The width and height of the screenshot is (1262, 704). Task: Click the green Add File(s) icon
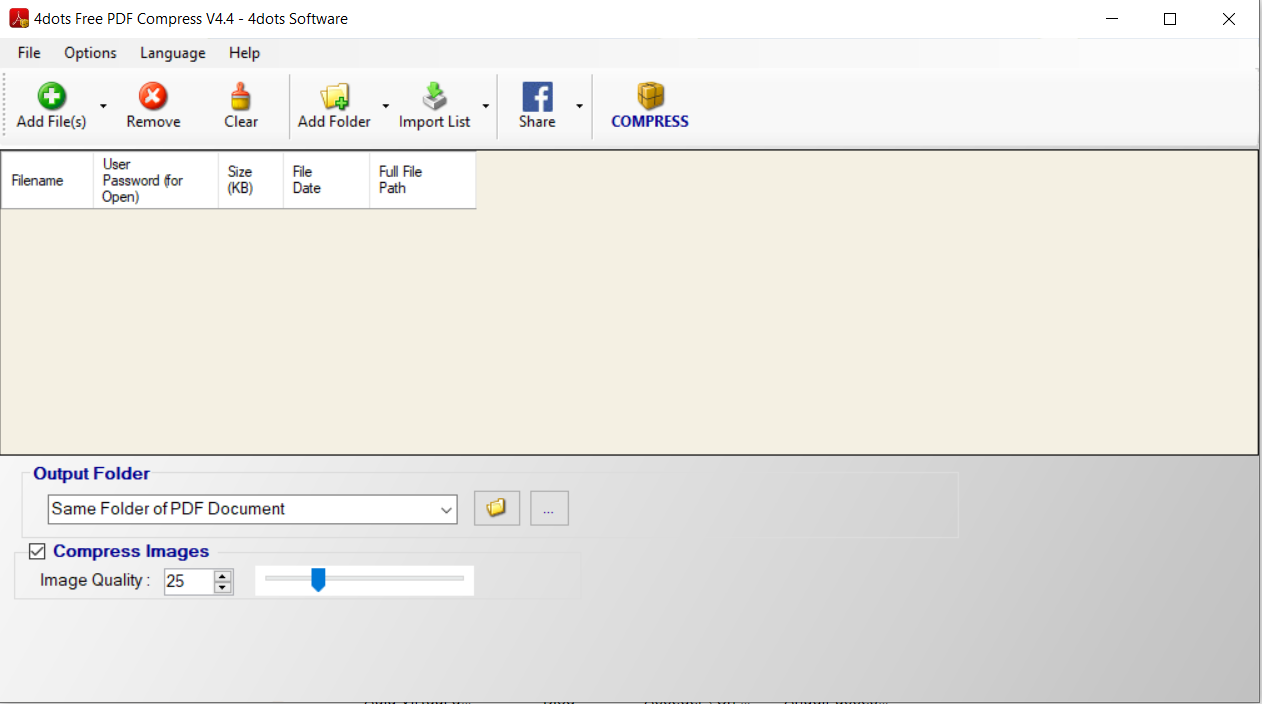(x=51, y=97)
